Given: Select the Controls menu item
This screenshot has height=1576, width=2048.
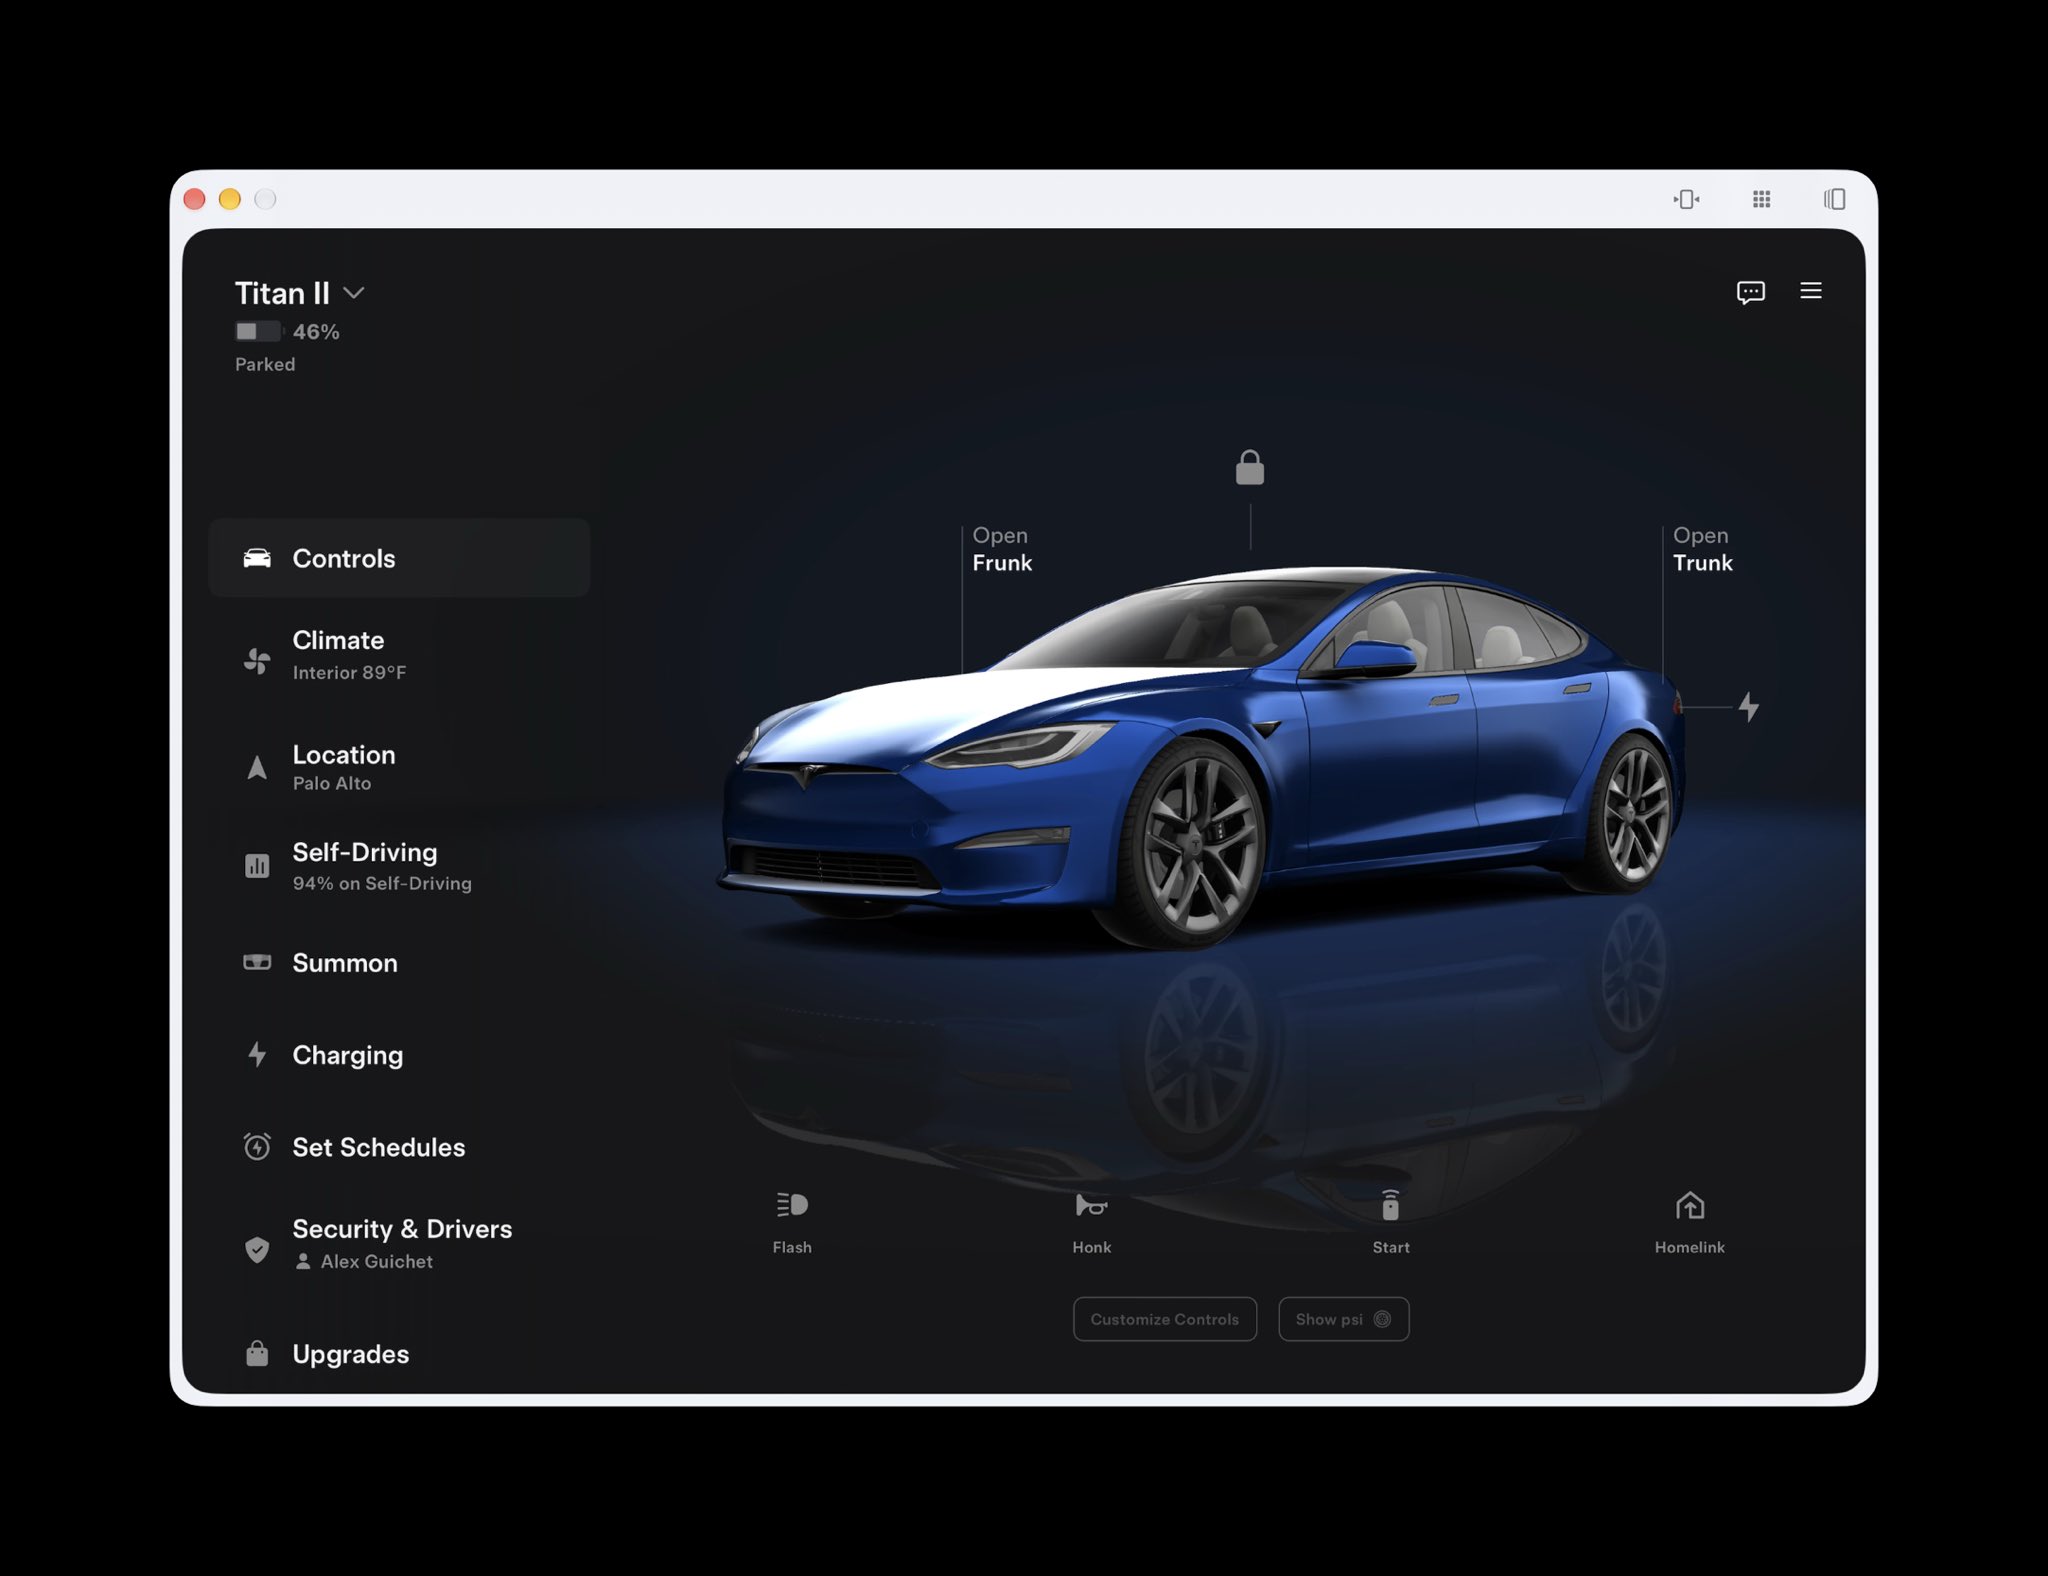Looking at the screenshot, I should click(x=399, y=558).
